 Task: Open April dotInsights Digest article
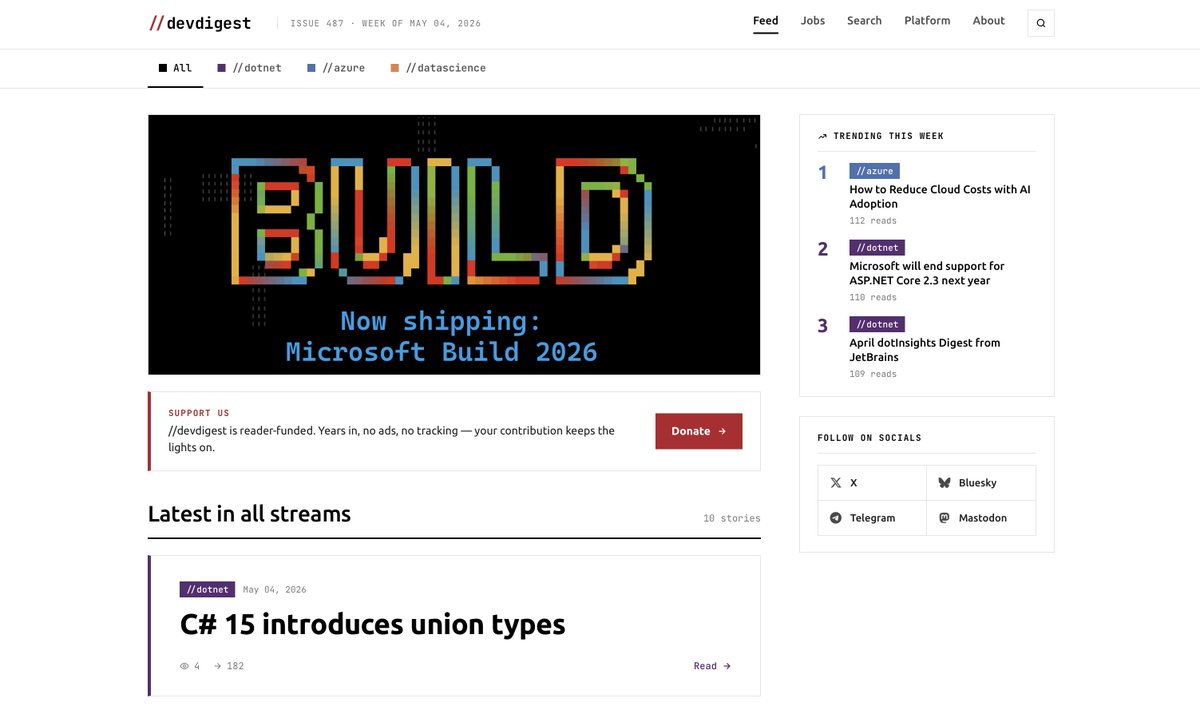point(925,350)
